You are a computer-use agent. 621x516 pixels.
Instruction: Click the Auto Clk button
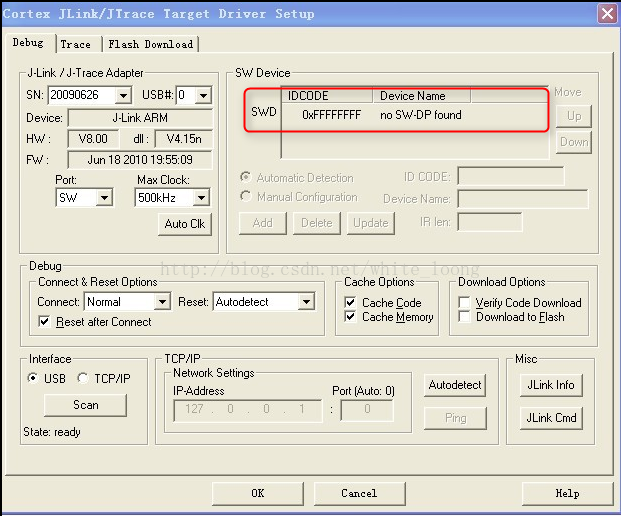[x=184, y=224]
